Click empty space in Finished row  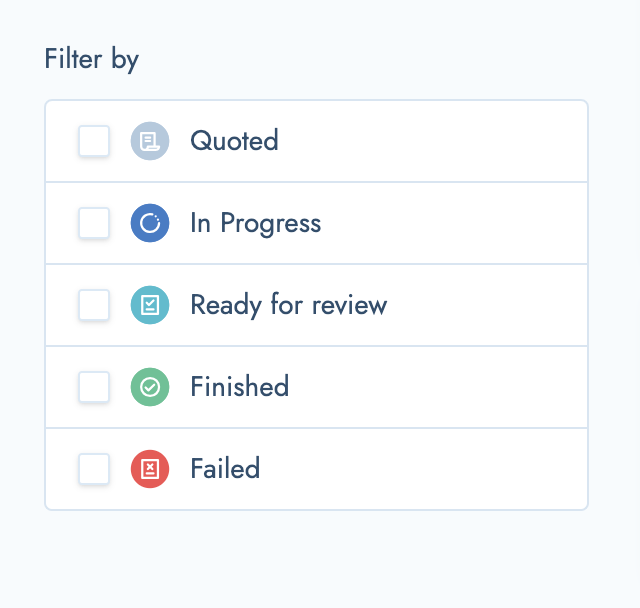(x=437, y=387)
